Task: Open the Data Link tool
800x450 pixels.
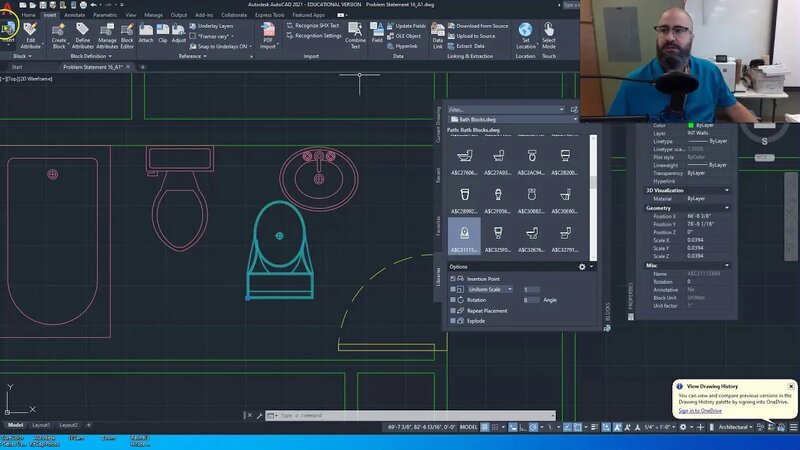Action: tap(438, 36)
